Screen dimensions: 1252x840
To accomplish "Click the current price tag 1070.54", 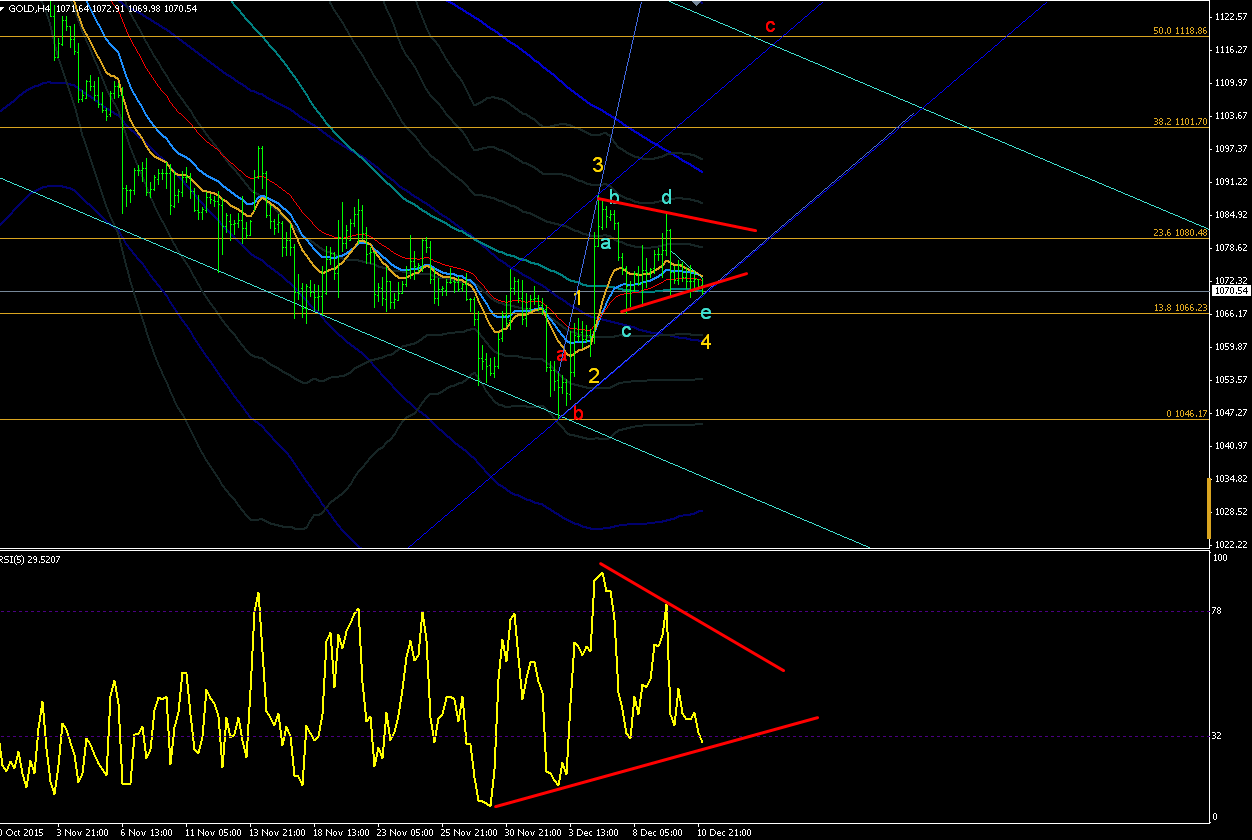I will (1230, 290).
